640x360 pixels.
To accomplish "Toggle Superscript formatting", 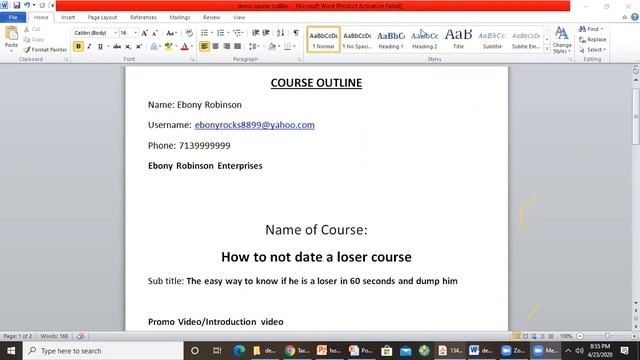I will click(x=139, y=47).
